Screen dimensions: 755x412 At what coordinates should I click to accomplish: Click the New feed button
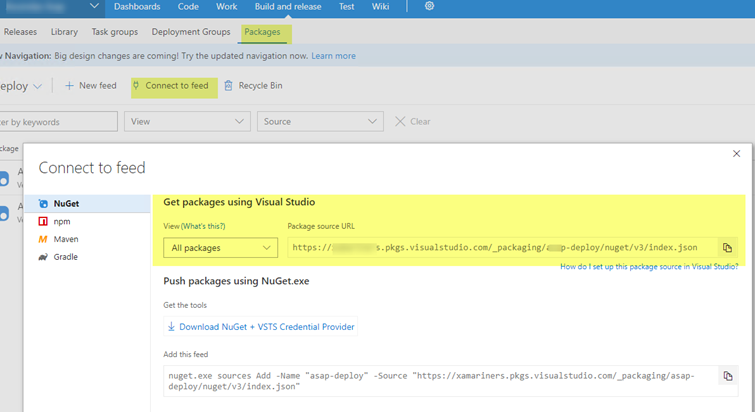[x=91, y=86]
